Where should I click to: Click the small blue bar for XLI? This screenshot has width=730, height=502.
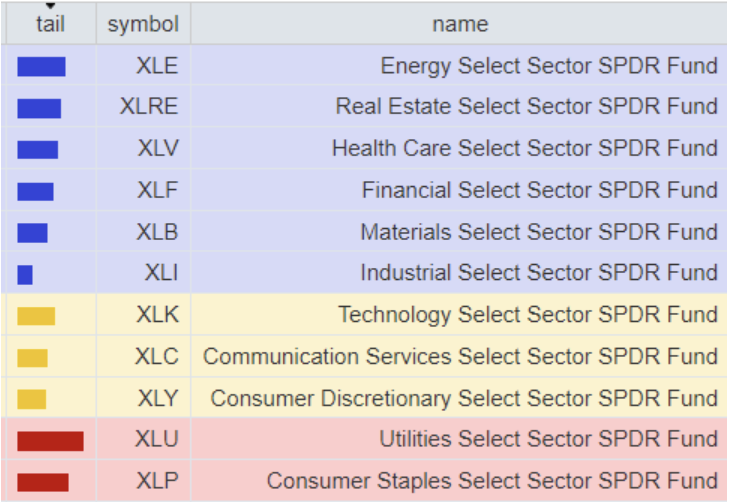[25, 274]
